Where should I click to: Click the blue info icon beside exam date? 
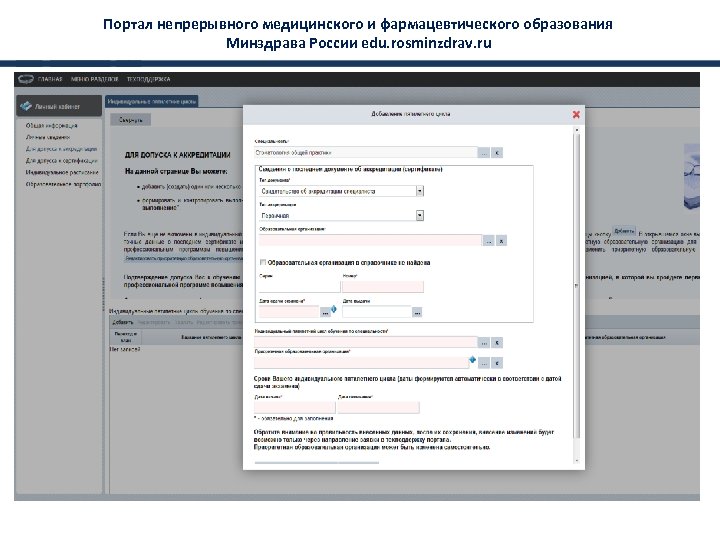(334, 309)
